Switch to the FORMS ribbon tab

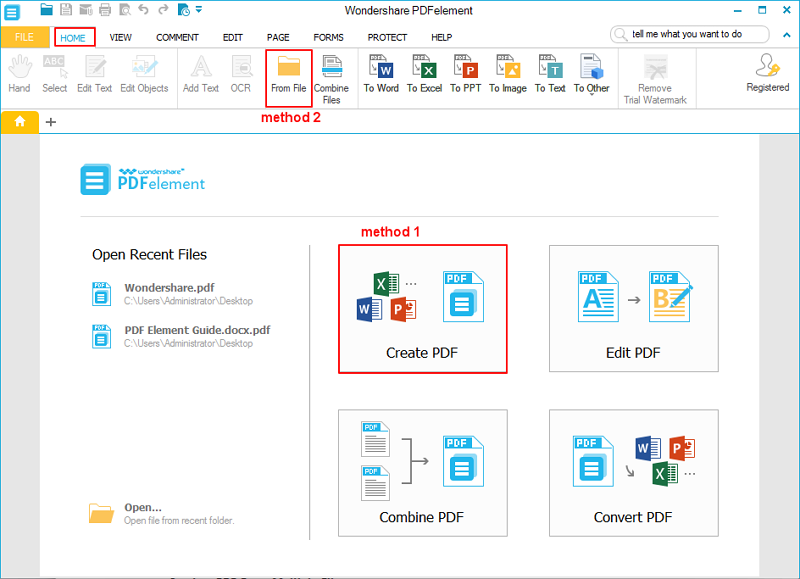pos(329,37)
